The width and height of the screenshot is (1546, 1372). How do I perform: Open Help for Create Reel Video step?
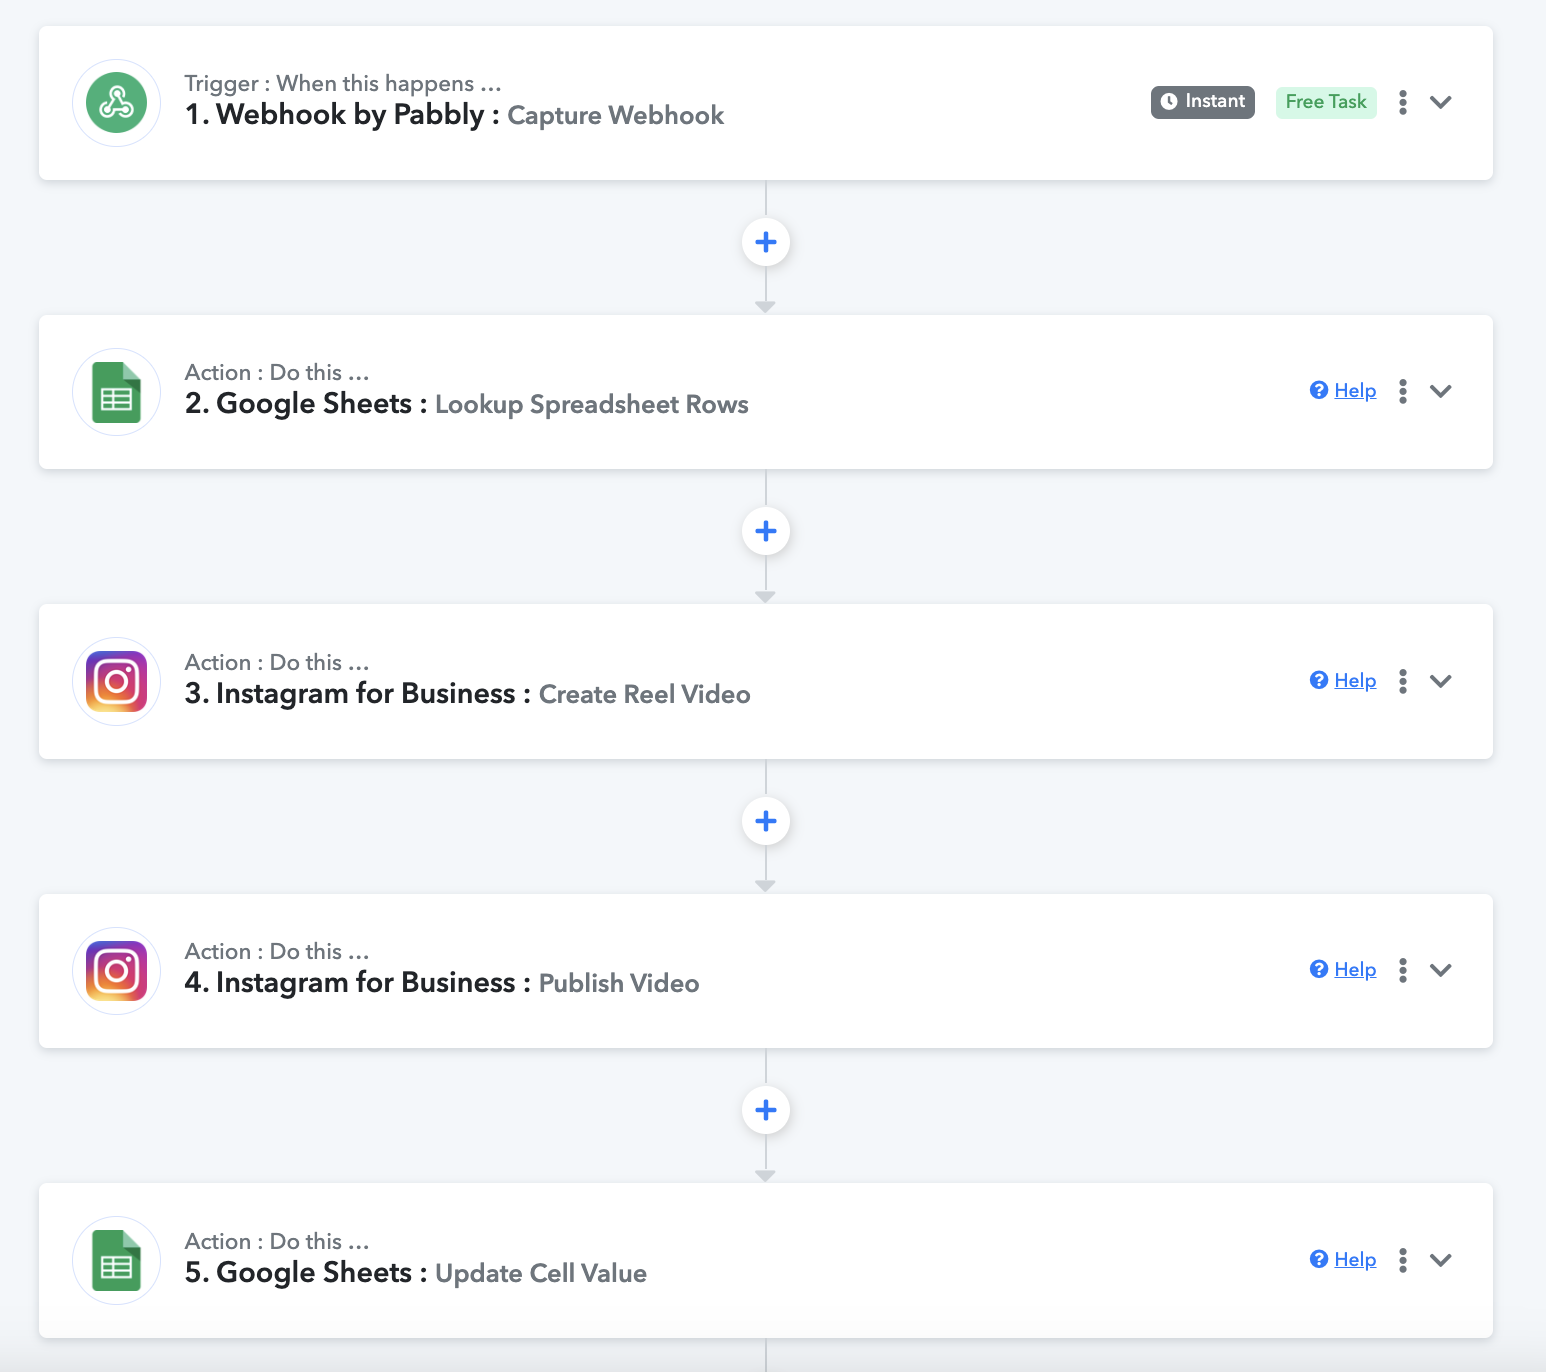[x=1343, y=681]
